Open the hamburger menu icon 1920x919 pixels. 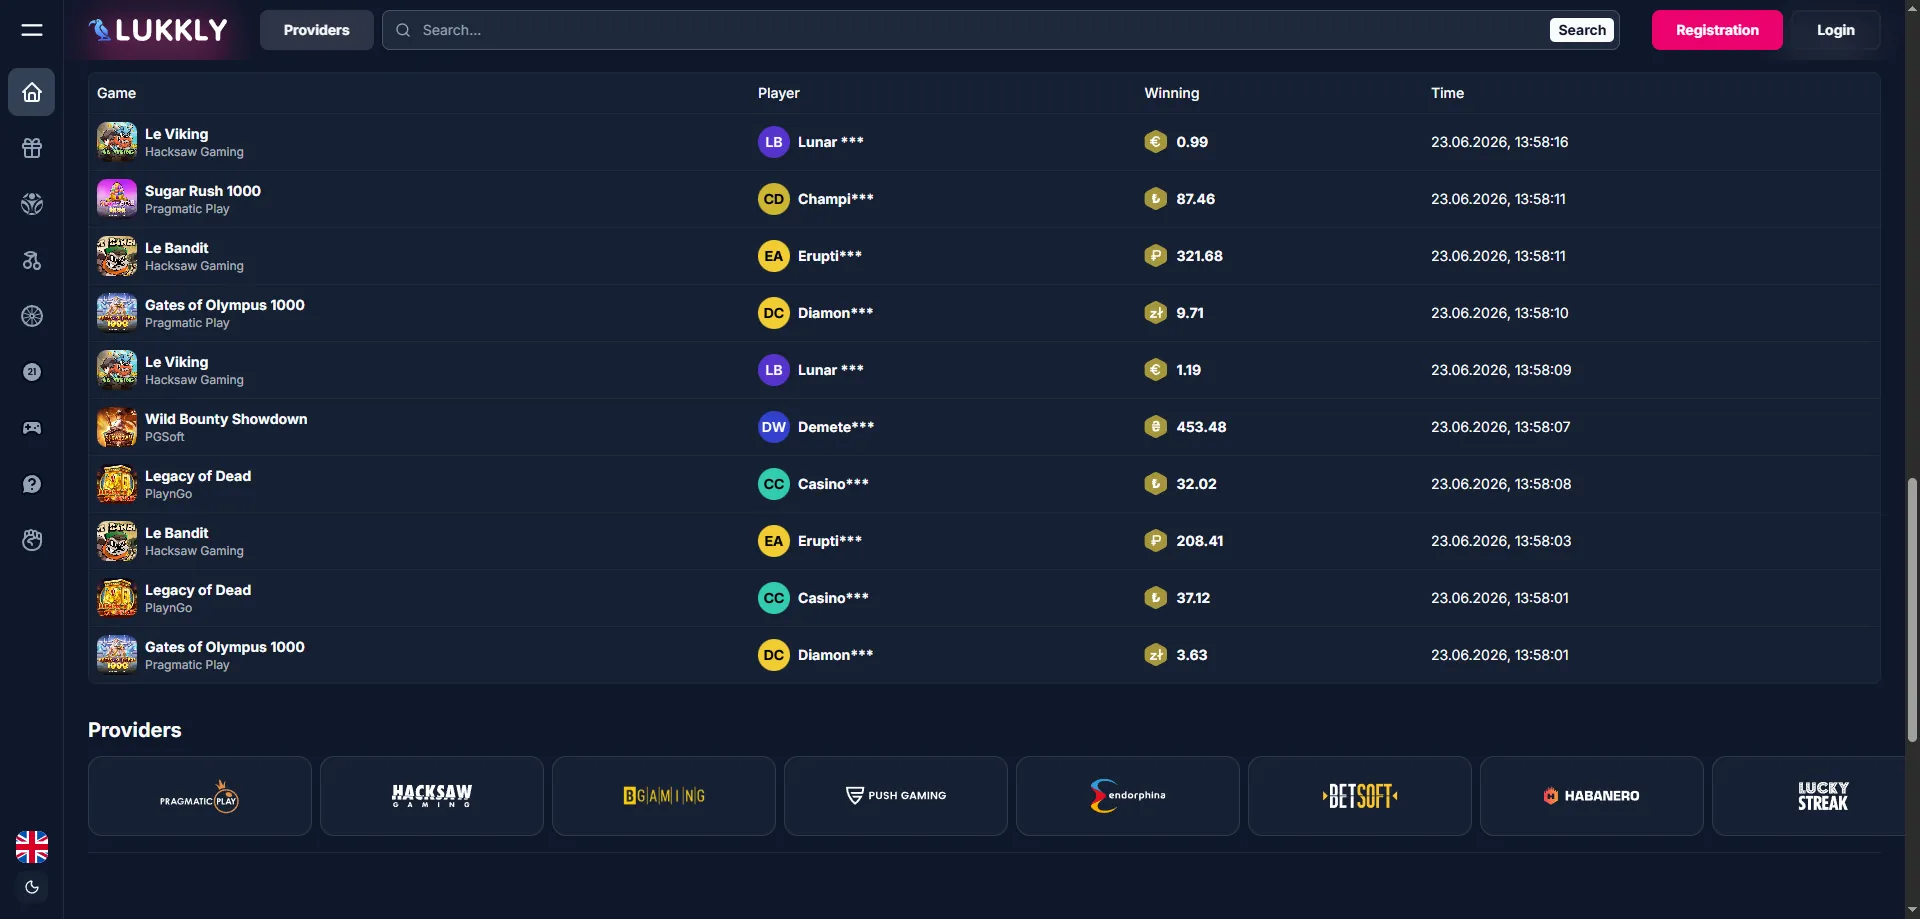(32, 30)
